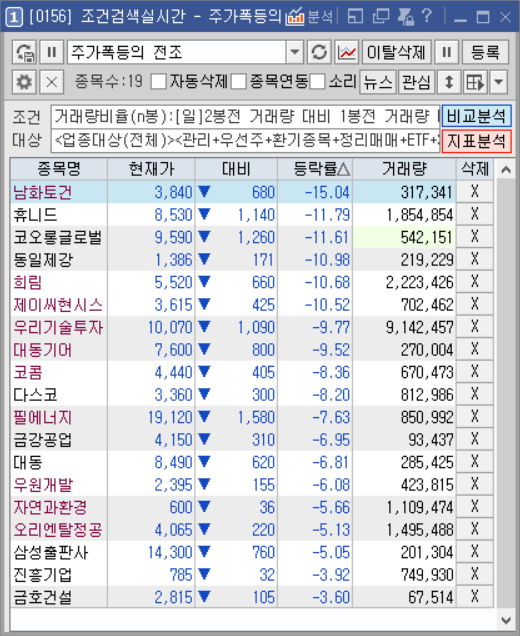Delete 희림 row with X
520x636 pixels.
coord(475,281)
